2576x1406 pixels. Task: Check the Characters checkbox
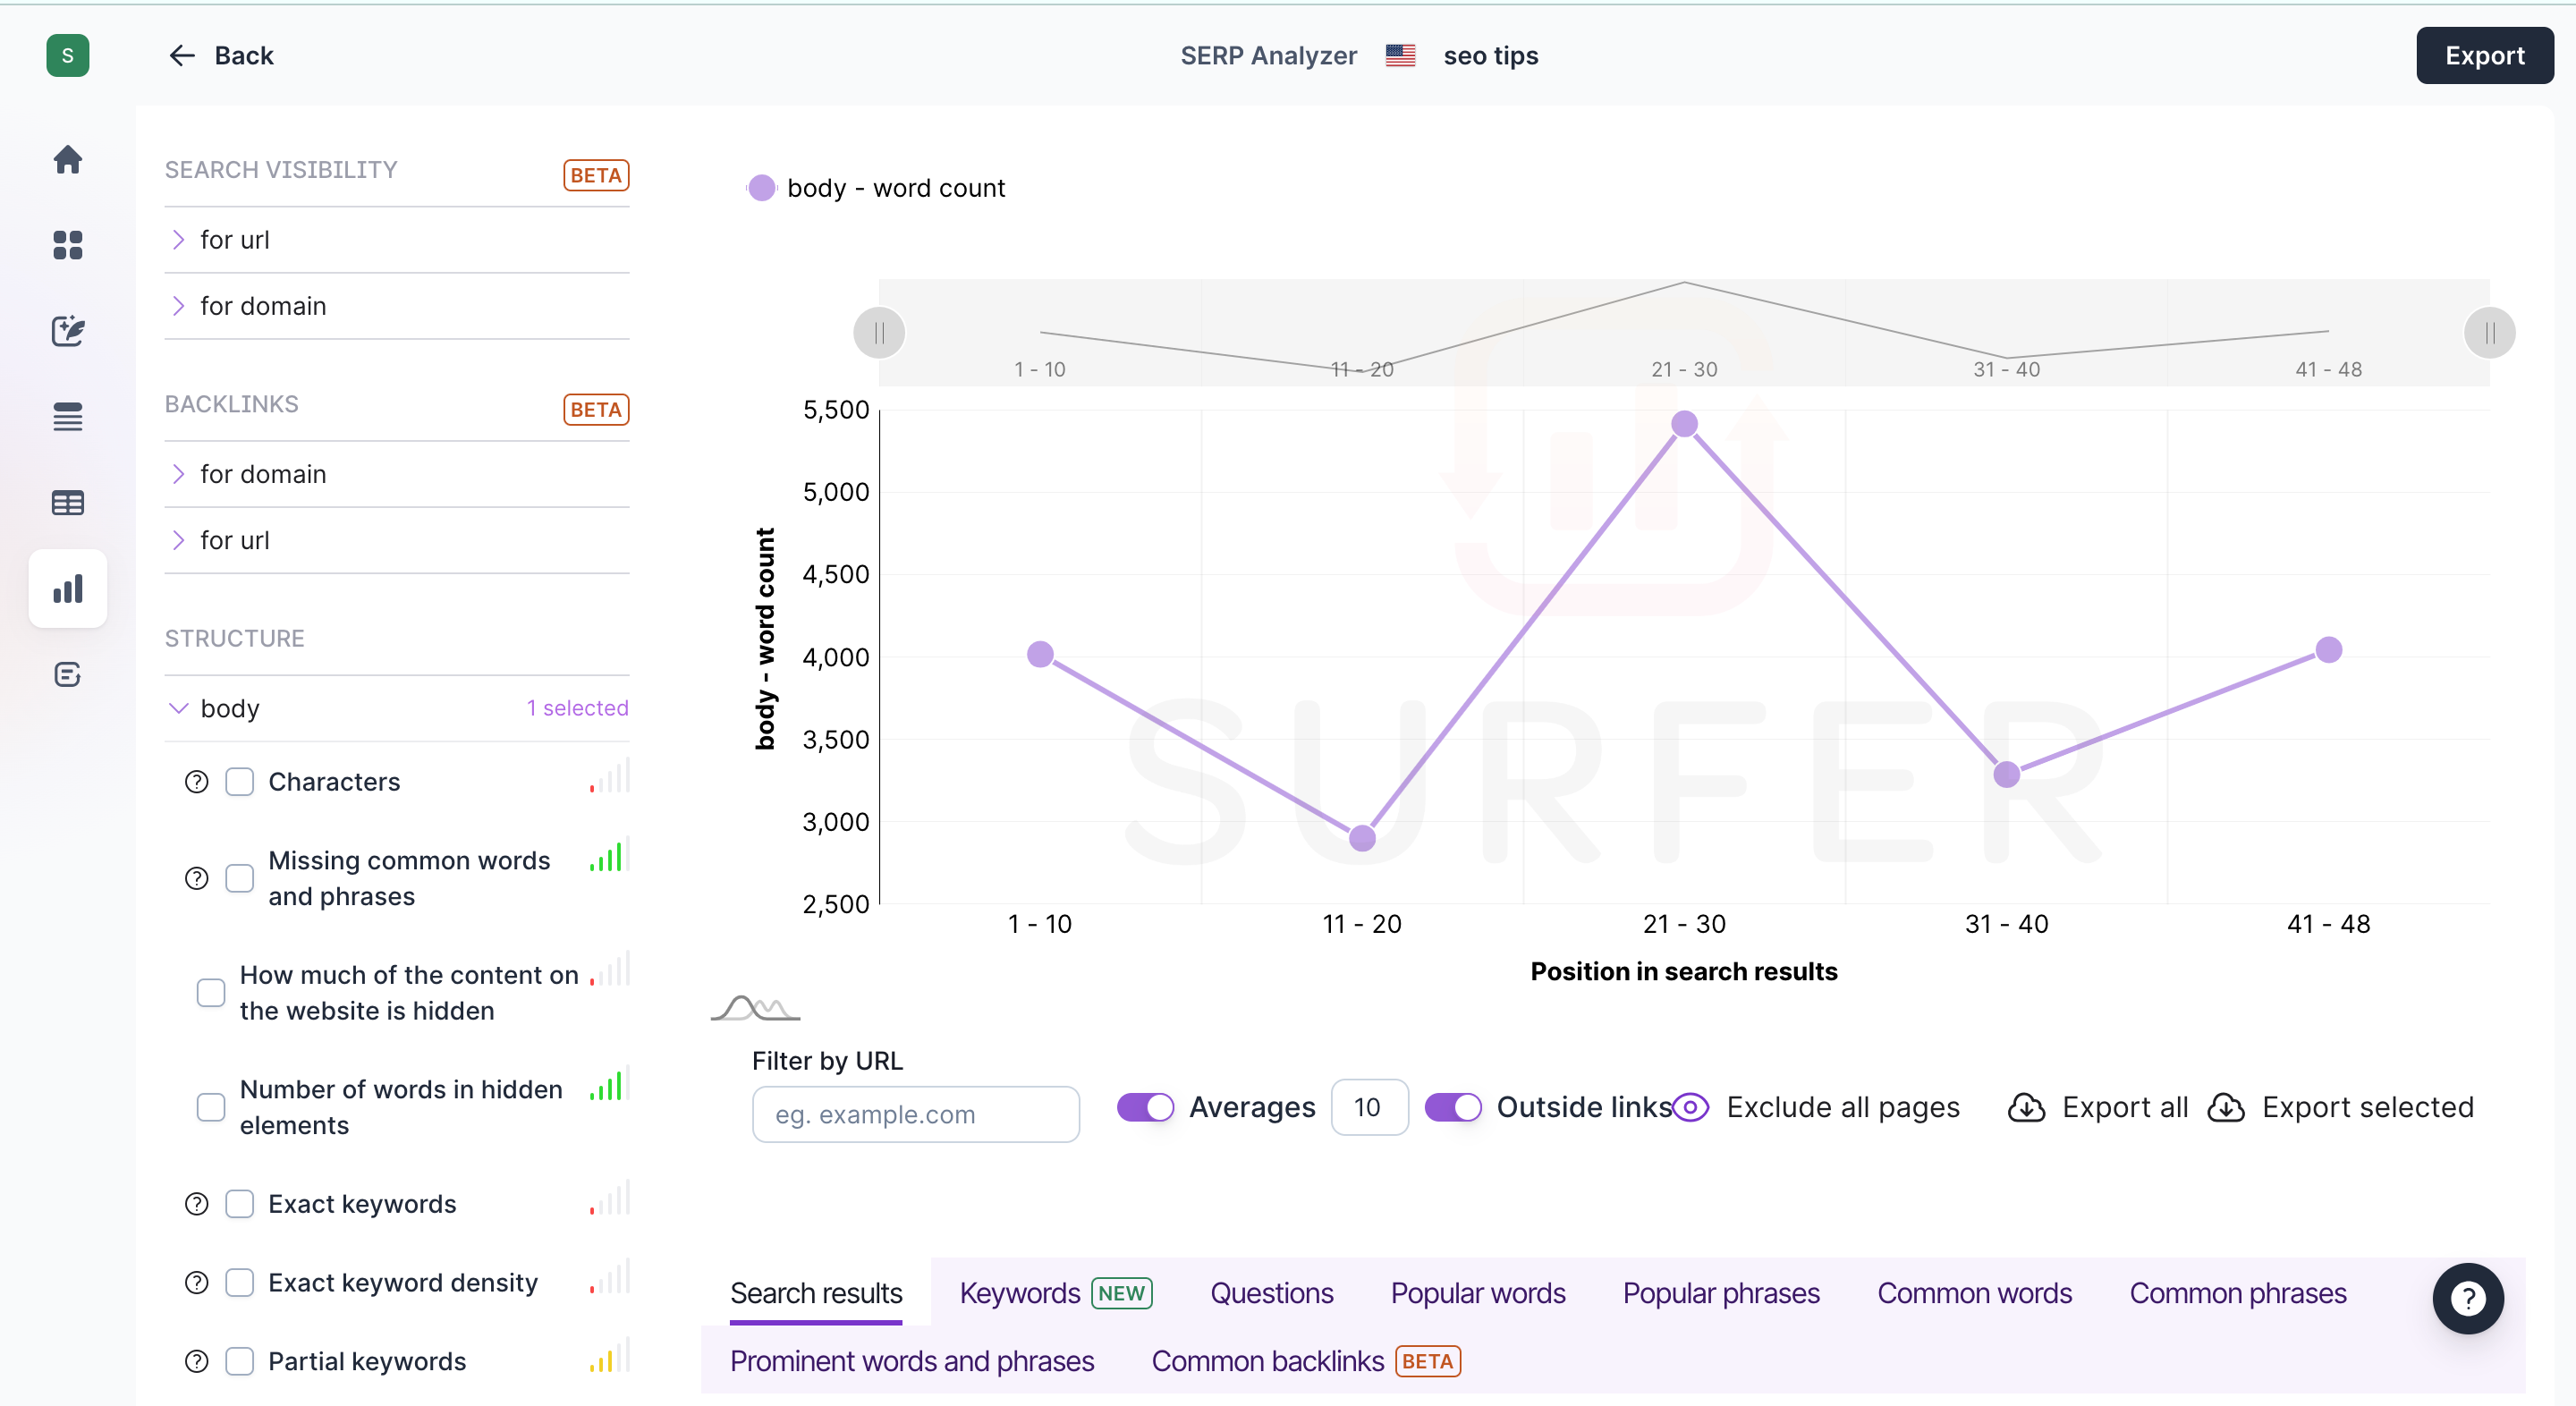coord(239,781)
